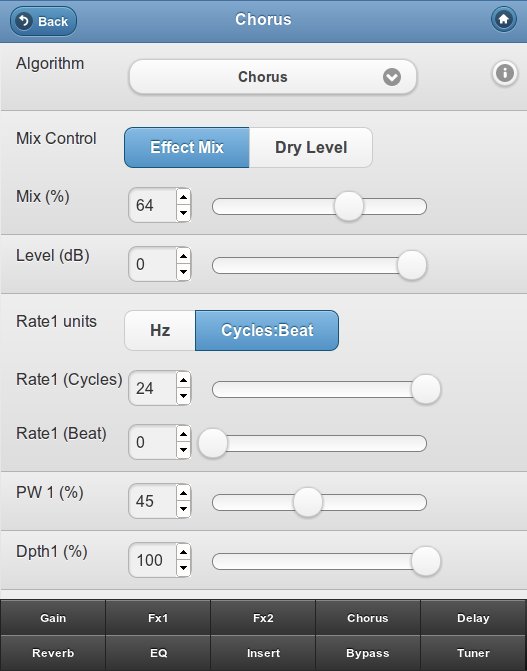The image size is (527, 671).
Task: Go back using the Back button
Action: (43, 21)
